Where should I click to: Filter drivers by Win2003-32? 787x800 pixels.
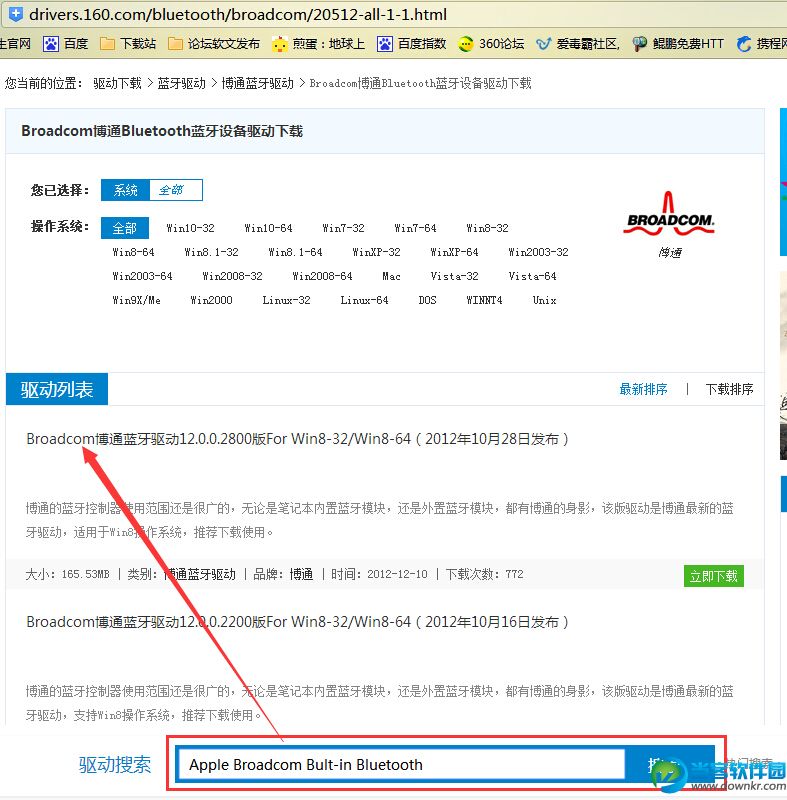click(538, 252)
